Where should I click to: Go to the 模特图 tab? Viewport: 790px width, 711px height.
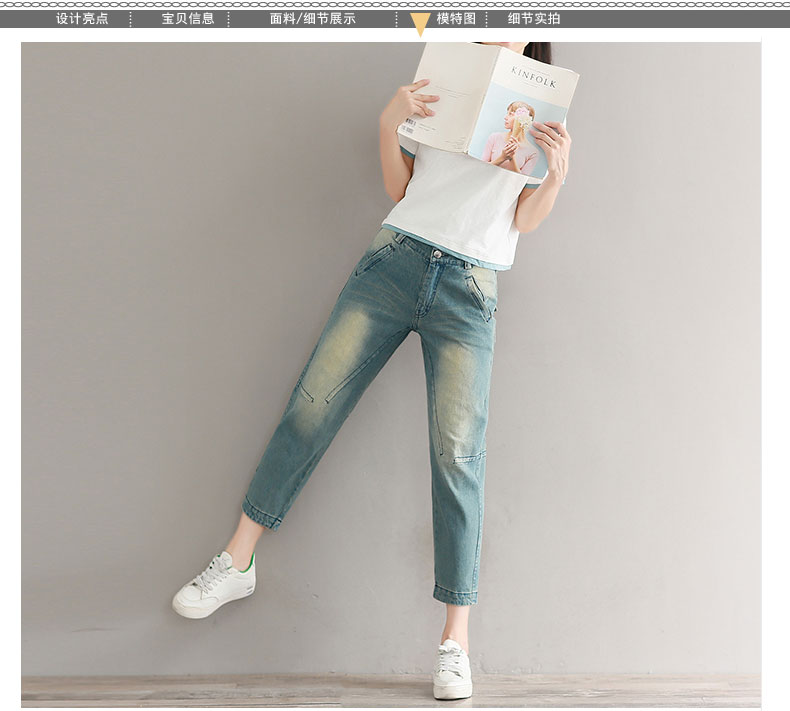pos(455,19)
